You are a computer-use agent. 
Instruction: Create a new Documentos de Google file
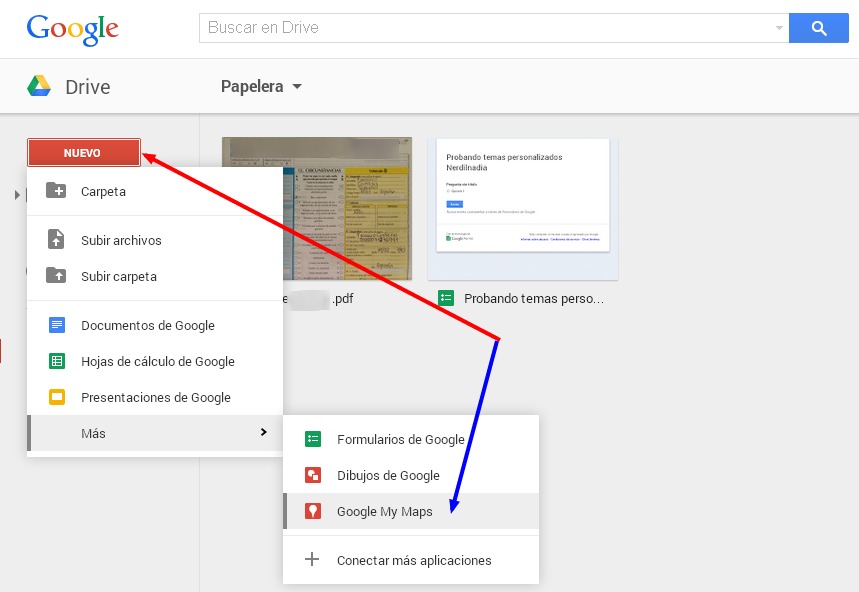pos(155,325)
